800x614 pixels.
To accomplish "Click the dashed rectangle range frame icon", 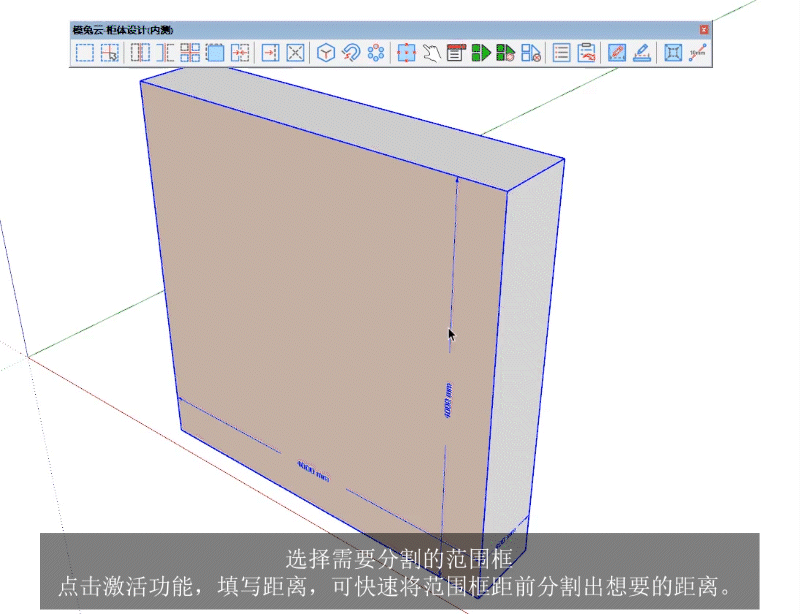I will click(85, 53).
